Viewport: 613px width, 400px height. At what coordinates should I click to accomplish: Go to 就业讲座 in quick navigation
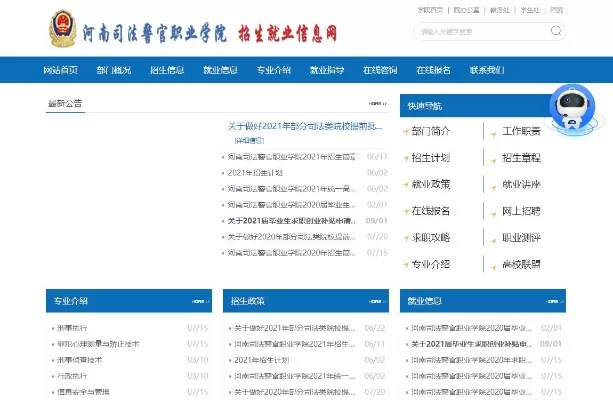coord(521,184)
